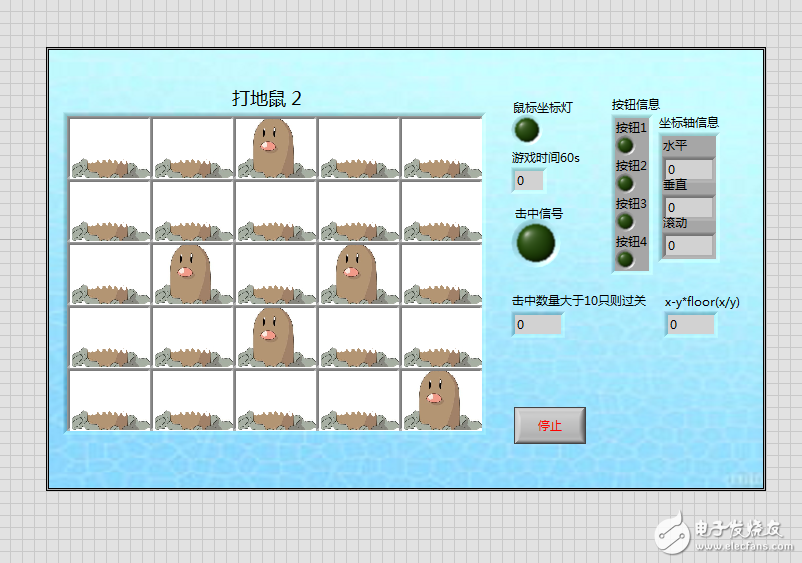
Task: Click the empty mole hole in row five, fourth column
Action: [x=359, y=400]
